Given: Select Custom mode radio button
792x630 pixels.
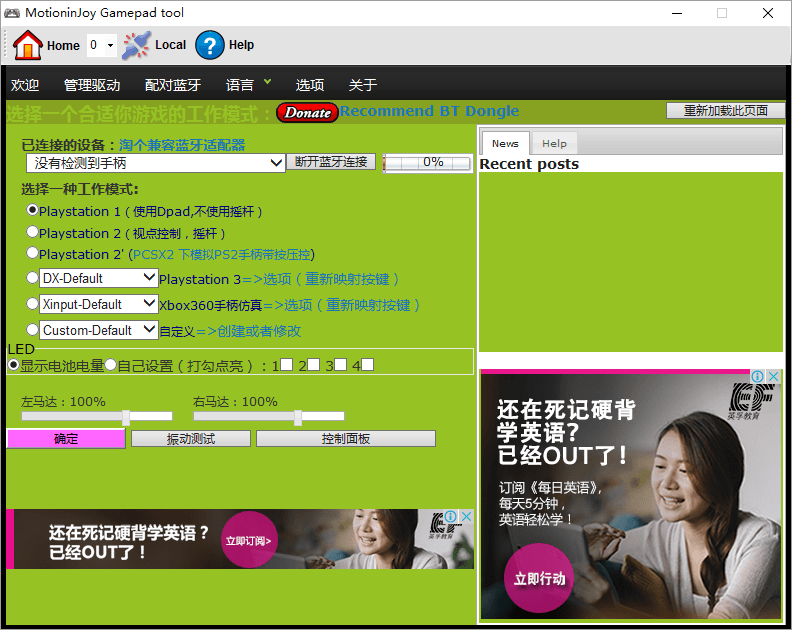Looking at the screenshot, I should 32,329.
